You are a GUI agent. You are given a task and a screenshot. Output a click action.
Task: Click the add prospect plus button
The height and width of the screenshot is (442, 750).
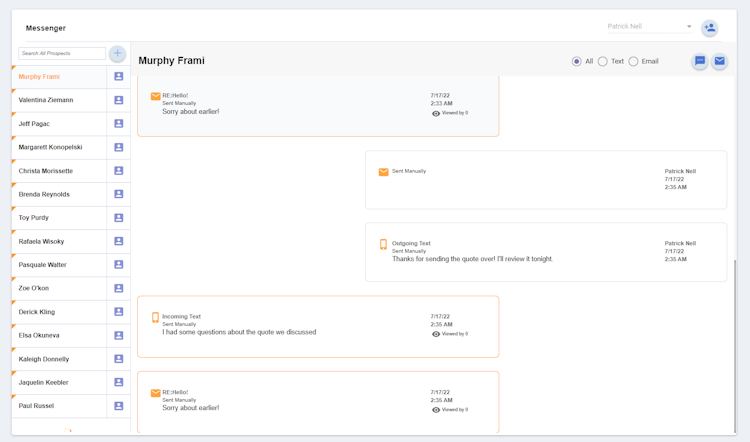click(117, 53)
